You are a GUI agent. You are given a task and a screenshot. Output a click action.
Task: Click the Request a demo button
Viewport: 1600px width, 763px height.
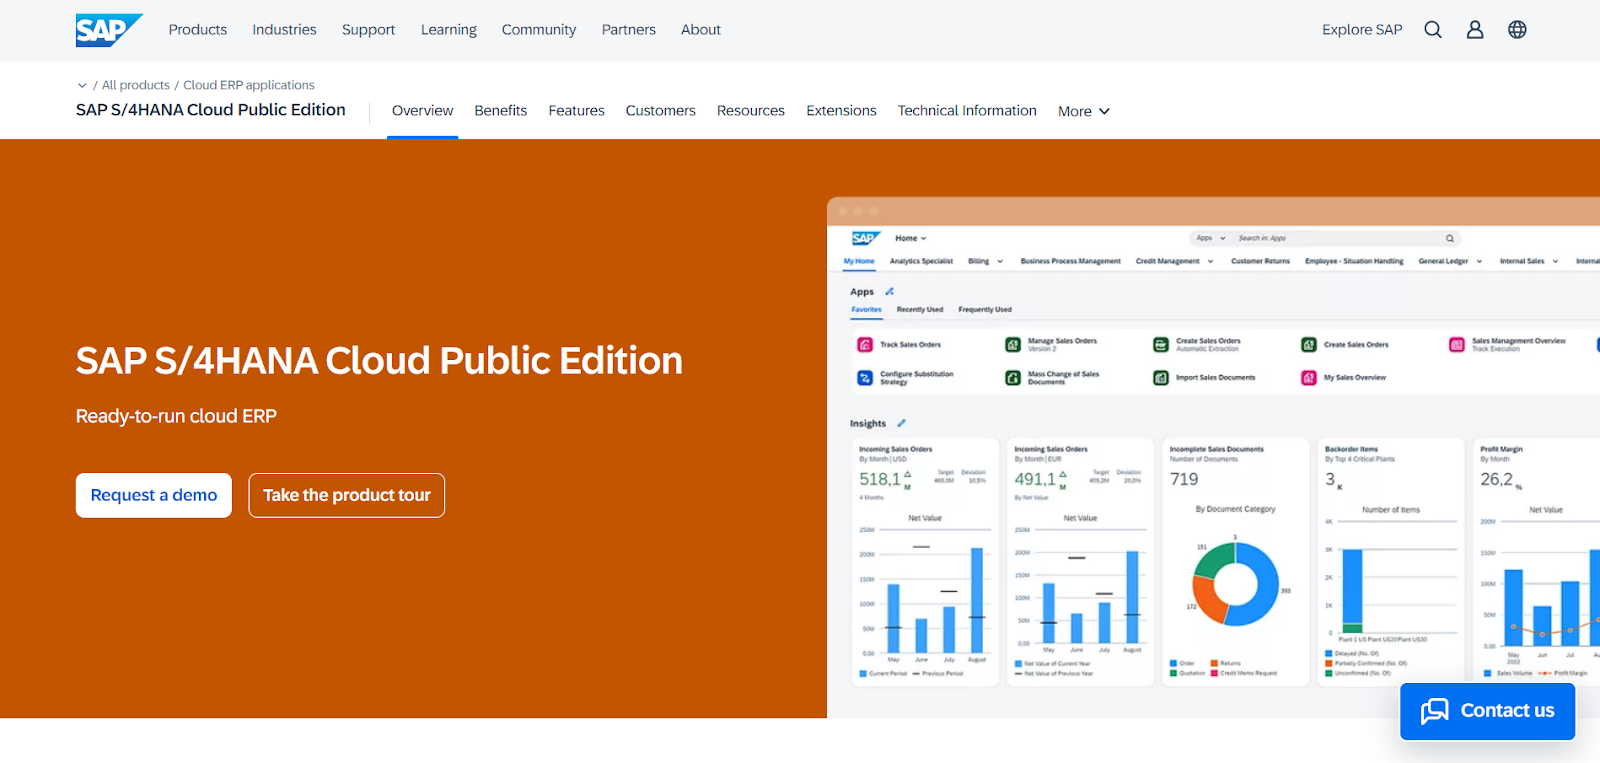tap(154, 495)
